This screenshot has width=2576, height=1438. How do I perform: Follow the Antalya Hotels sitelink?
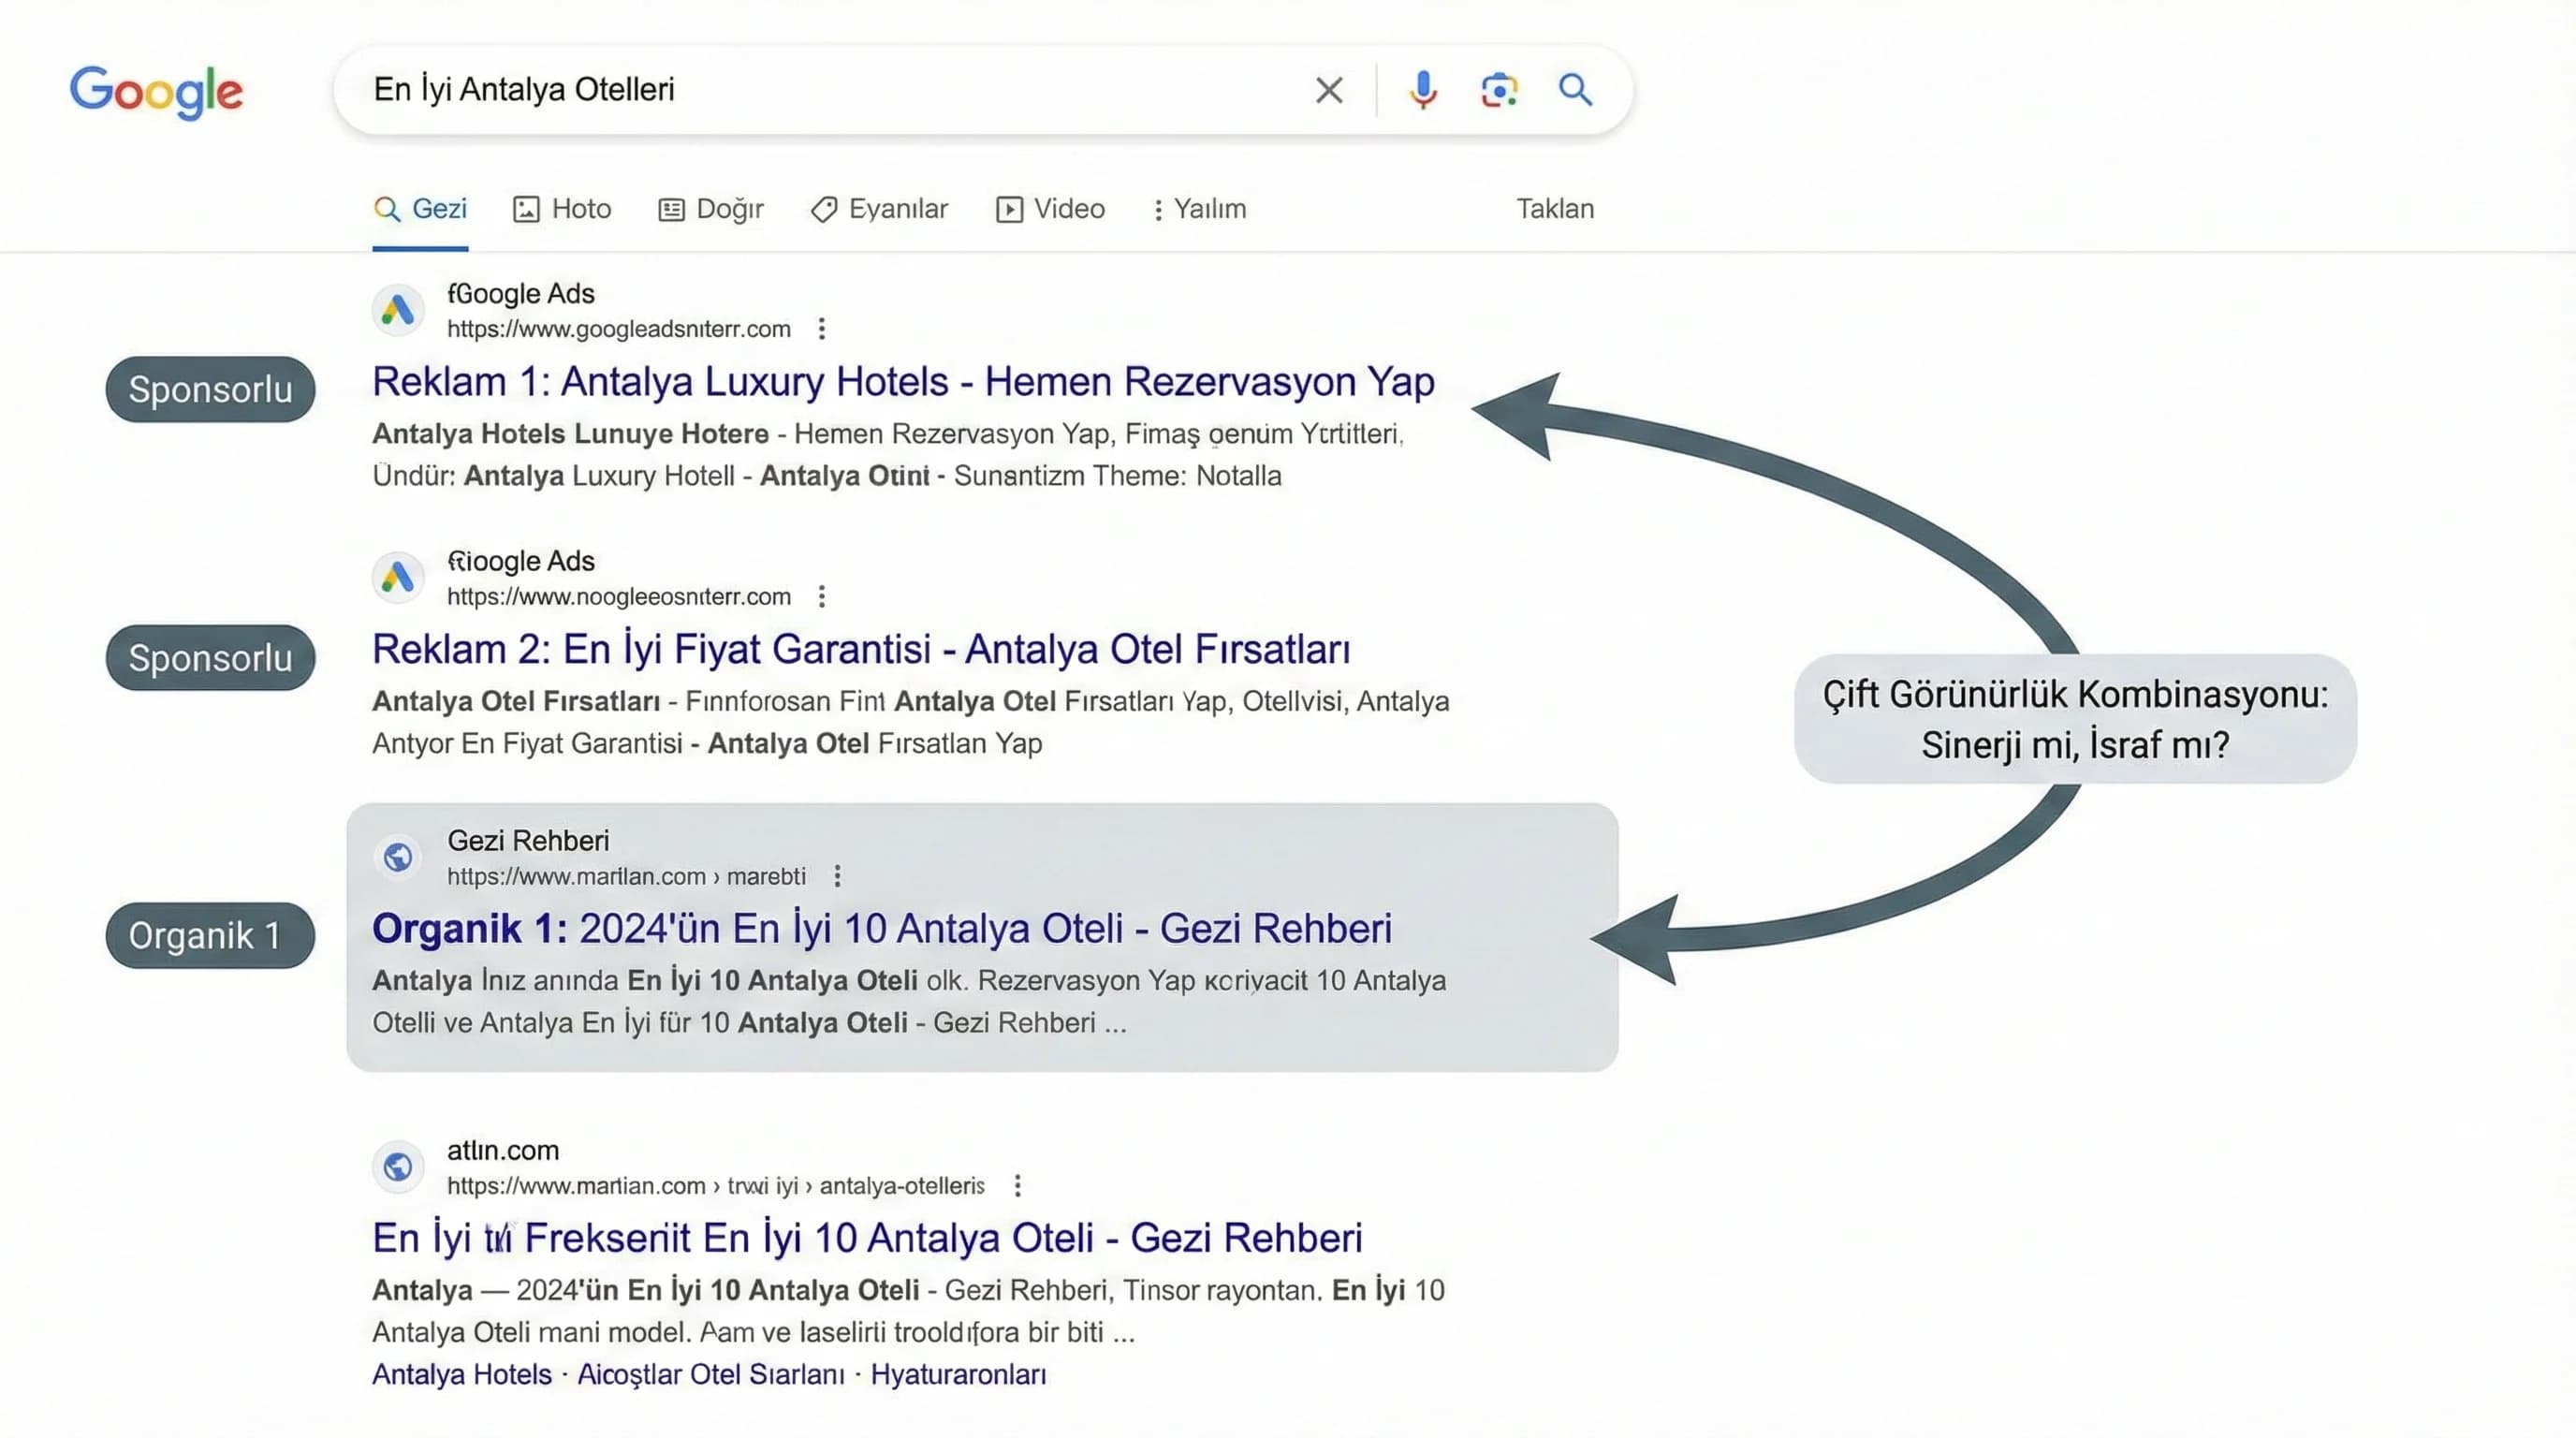click(462, 1375)
